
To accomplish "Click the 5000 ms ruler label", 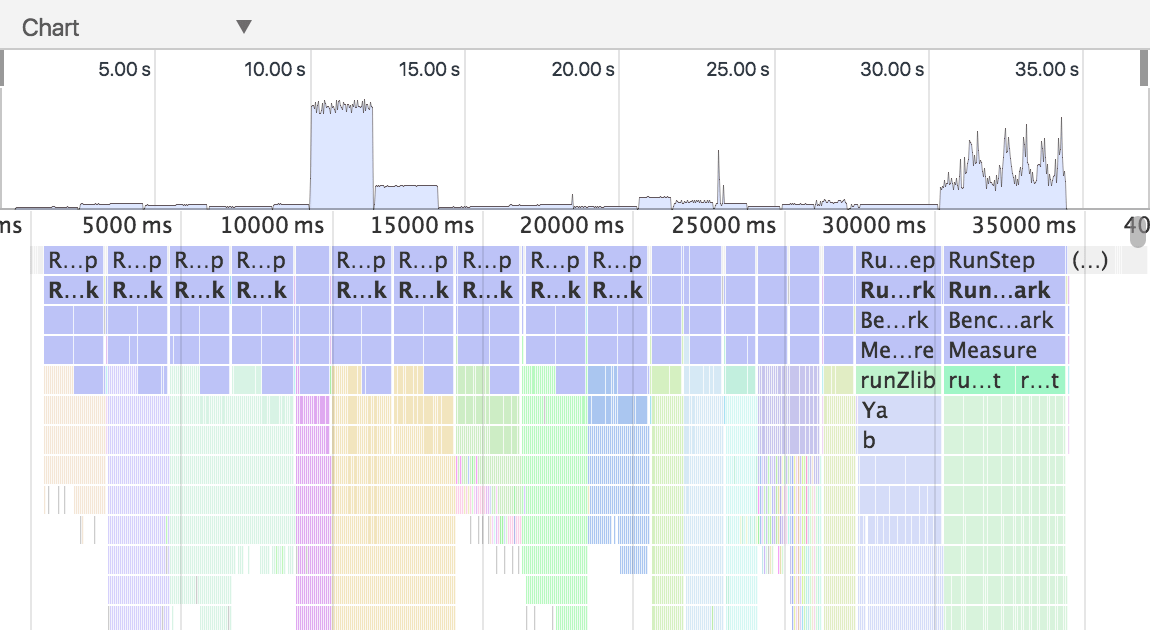I will click(x=127, y=225).
